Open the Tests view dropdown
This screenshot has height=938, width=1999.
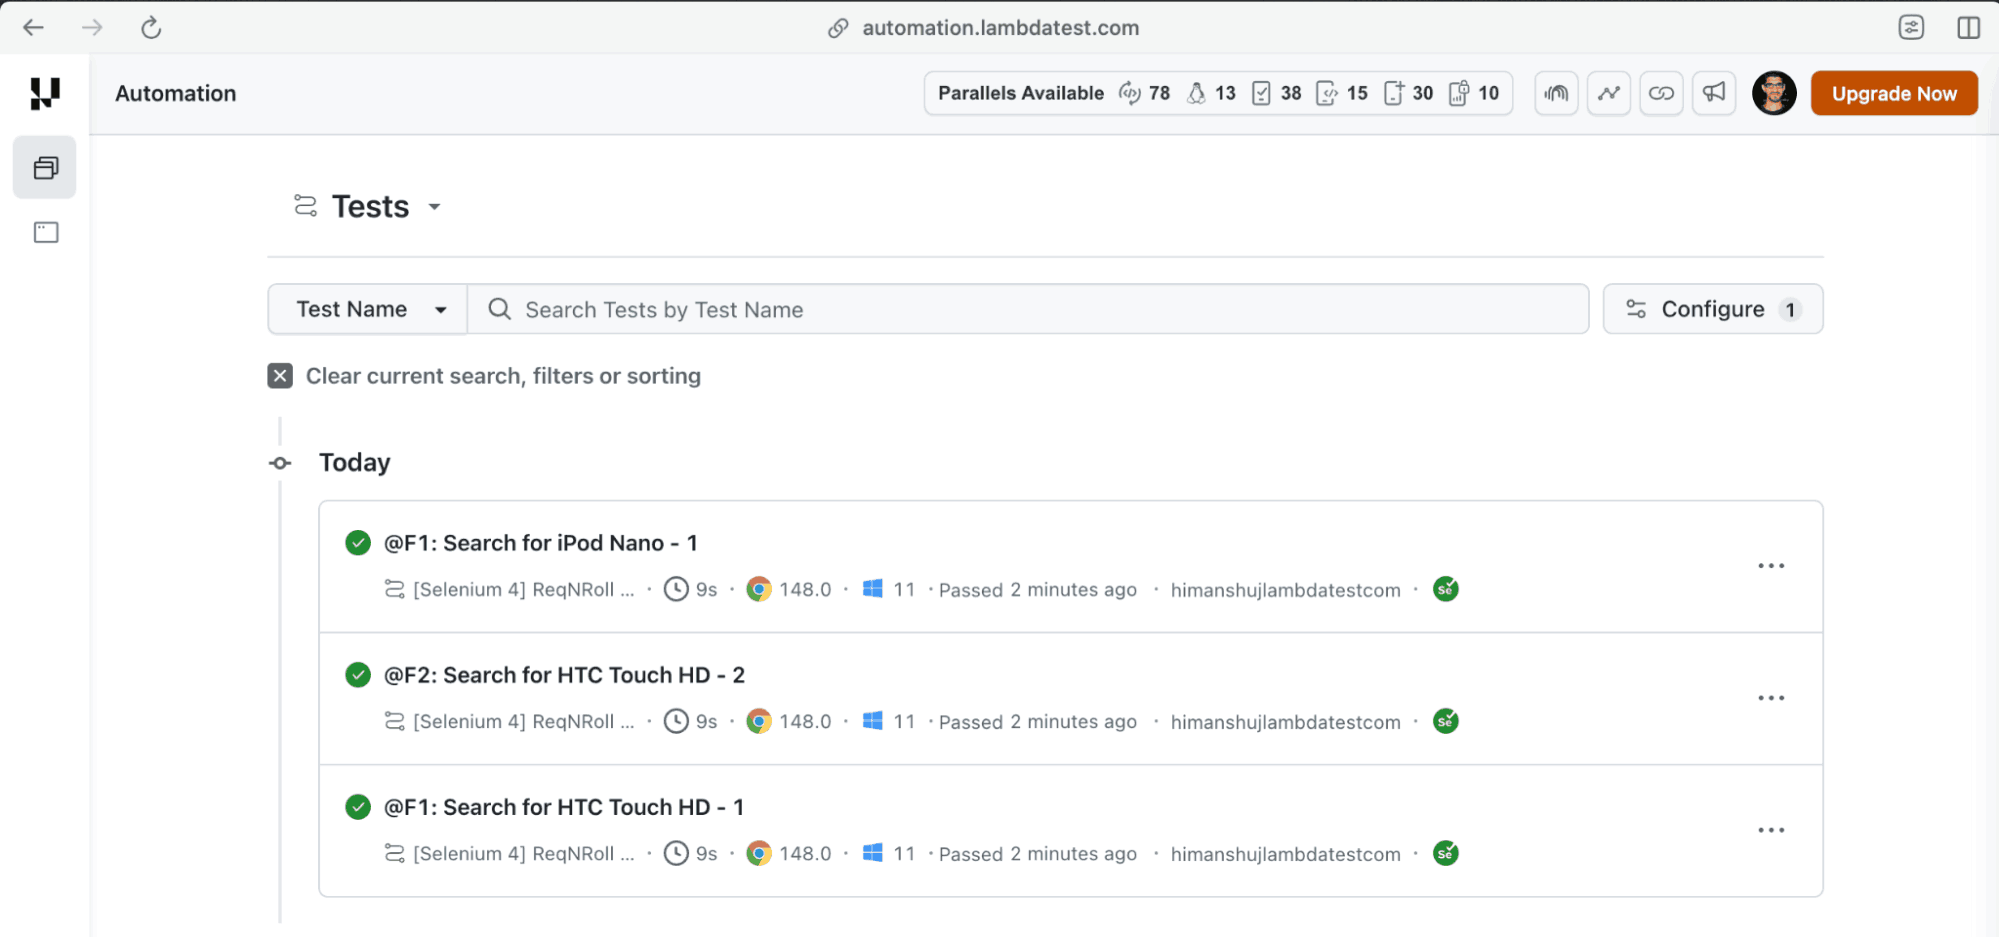click(x=435, y=207)
